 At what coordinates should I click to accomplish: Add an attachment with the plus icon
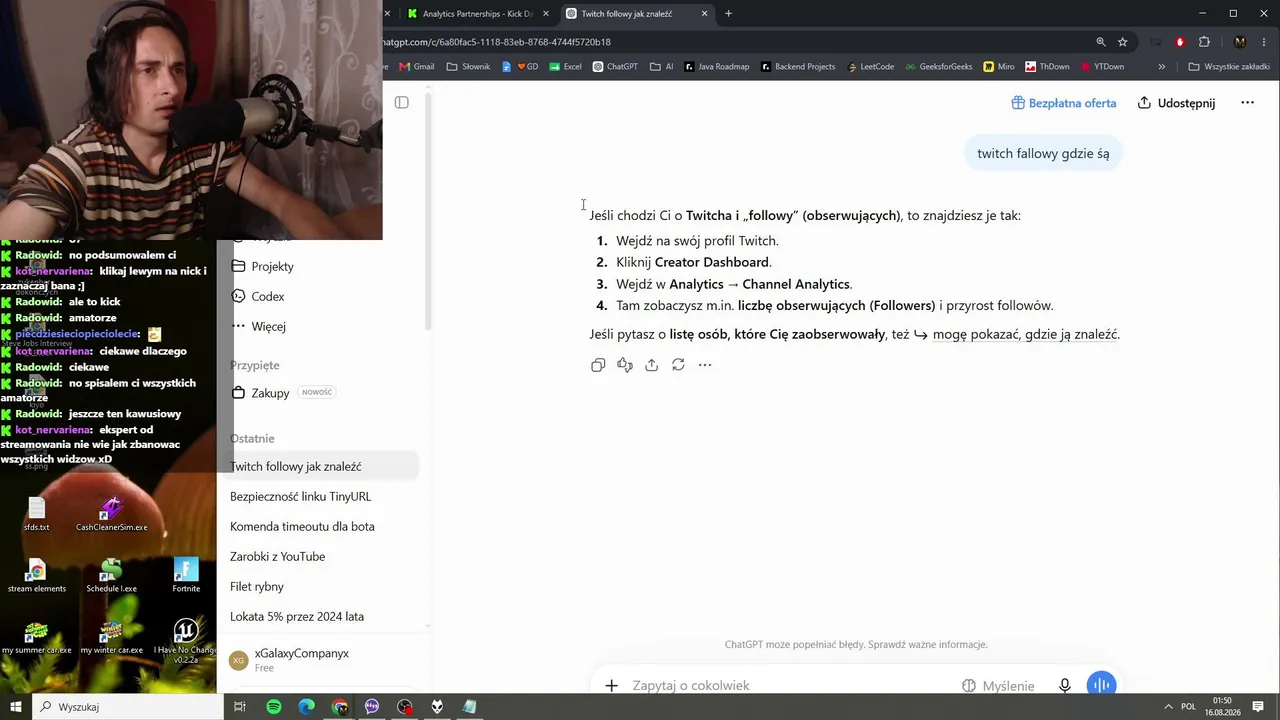coord(611,686)
